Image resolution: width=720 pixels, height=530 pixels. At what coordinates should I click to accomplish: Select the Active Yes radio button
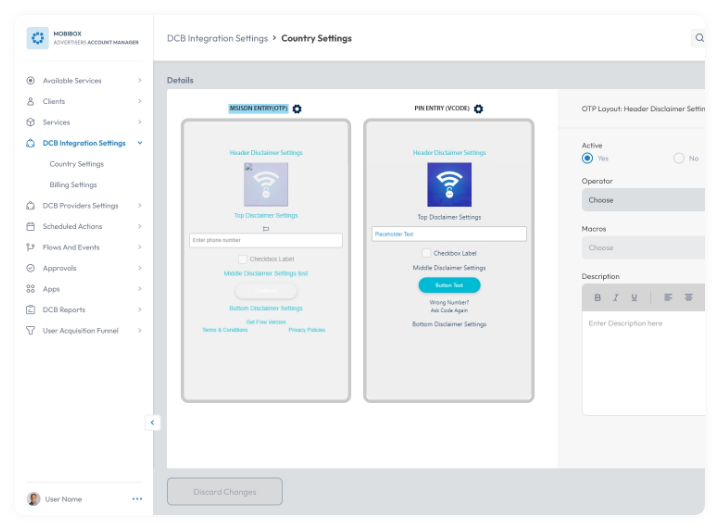point(587,158)
